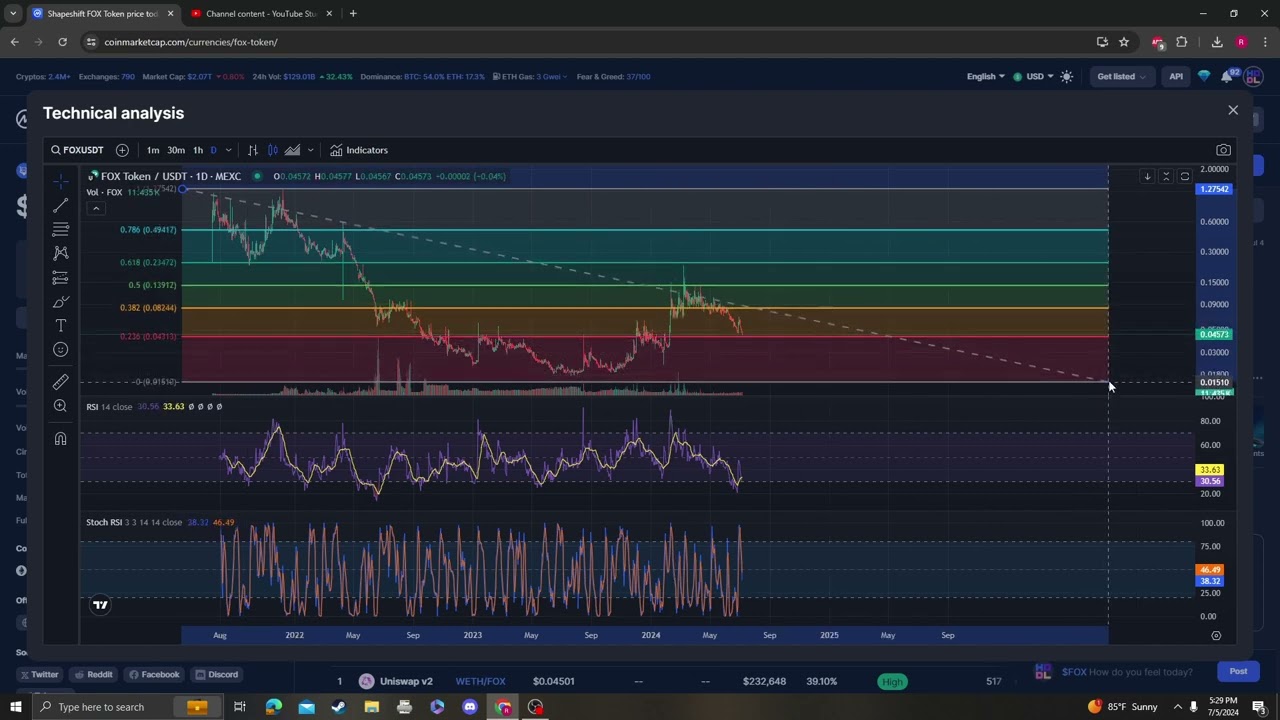
Task: Switch to the bars chart type
Action: tap(252, 150)
